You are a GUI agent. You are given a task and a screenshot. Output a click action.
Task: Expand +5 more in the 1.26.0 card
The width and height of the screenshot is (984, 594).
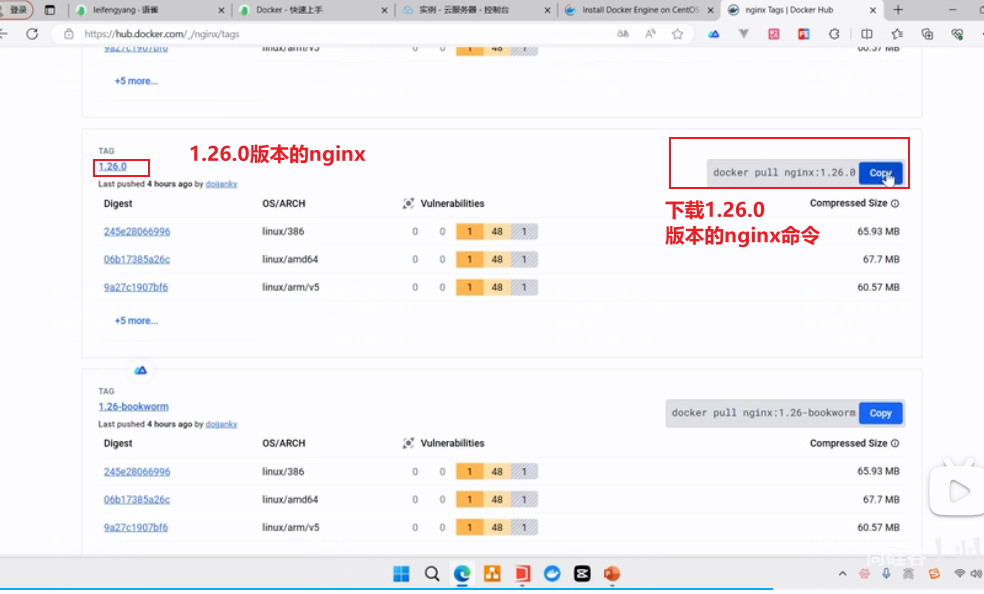(x=136, y=321)
